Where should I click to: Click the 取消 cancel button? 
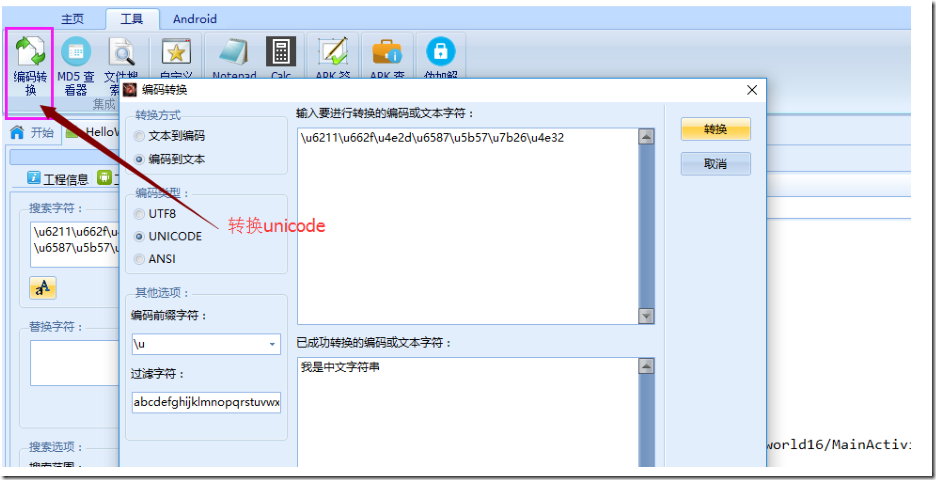click(x=715, y=164)
